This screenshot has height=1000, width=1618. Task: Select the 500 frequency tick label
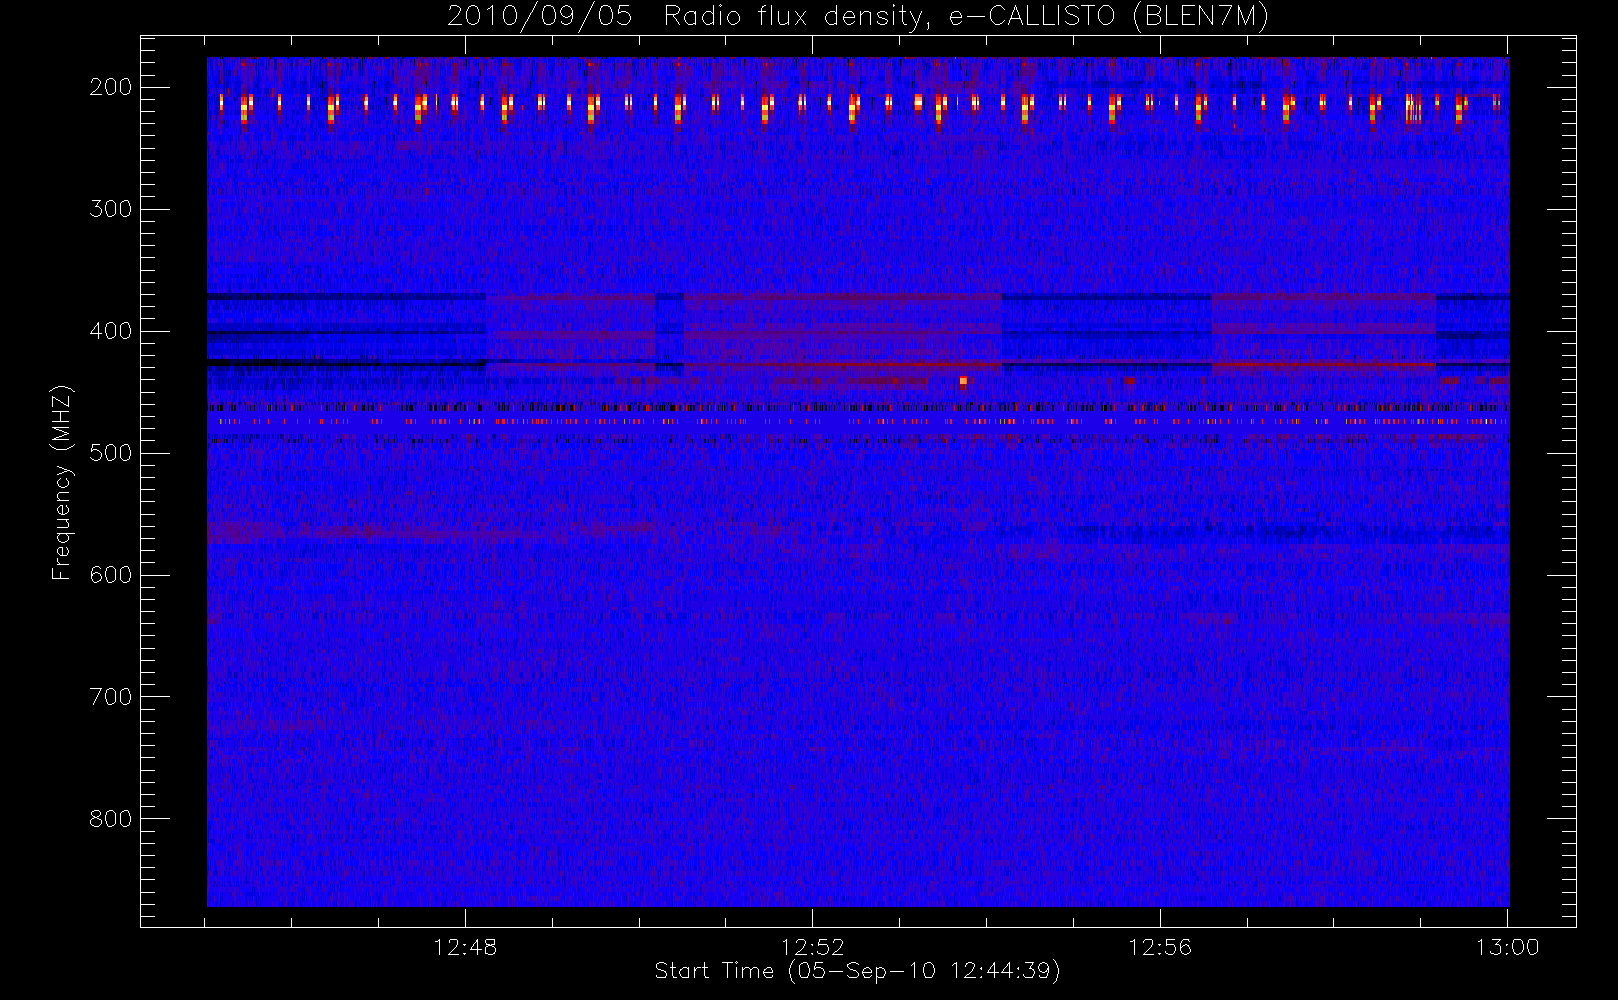click(110, 453)
